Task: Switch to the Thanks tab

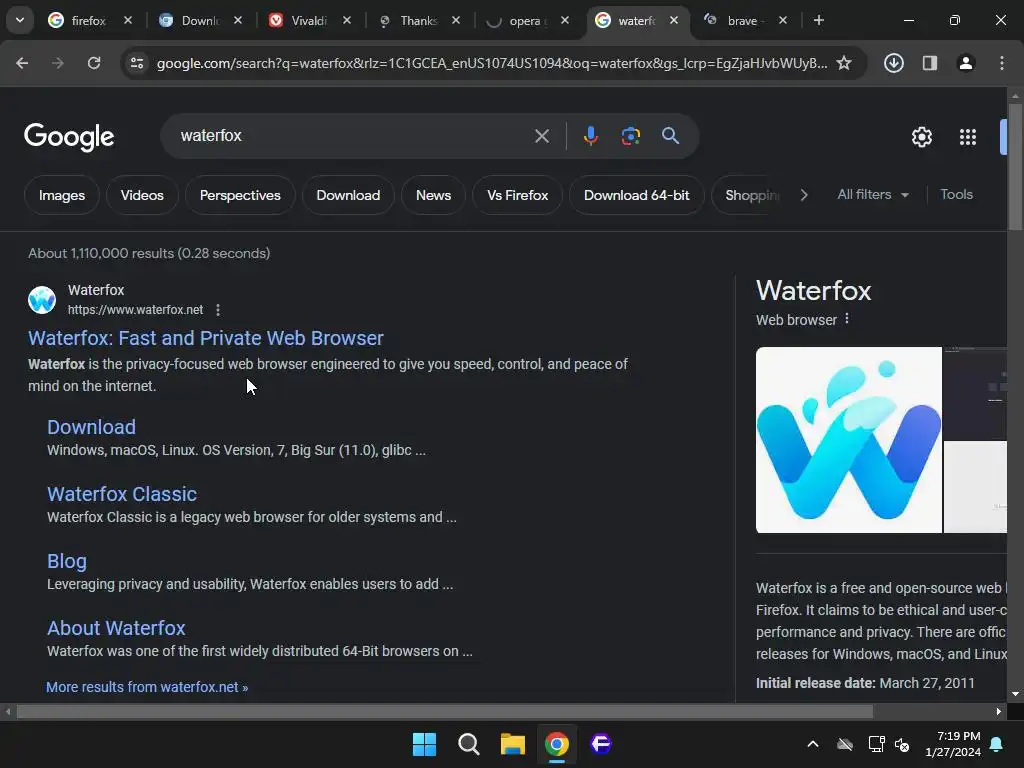Action: (419, 21)
